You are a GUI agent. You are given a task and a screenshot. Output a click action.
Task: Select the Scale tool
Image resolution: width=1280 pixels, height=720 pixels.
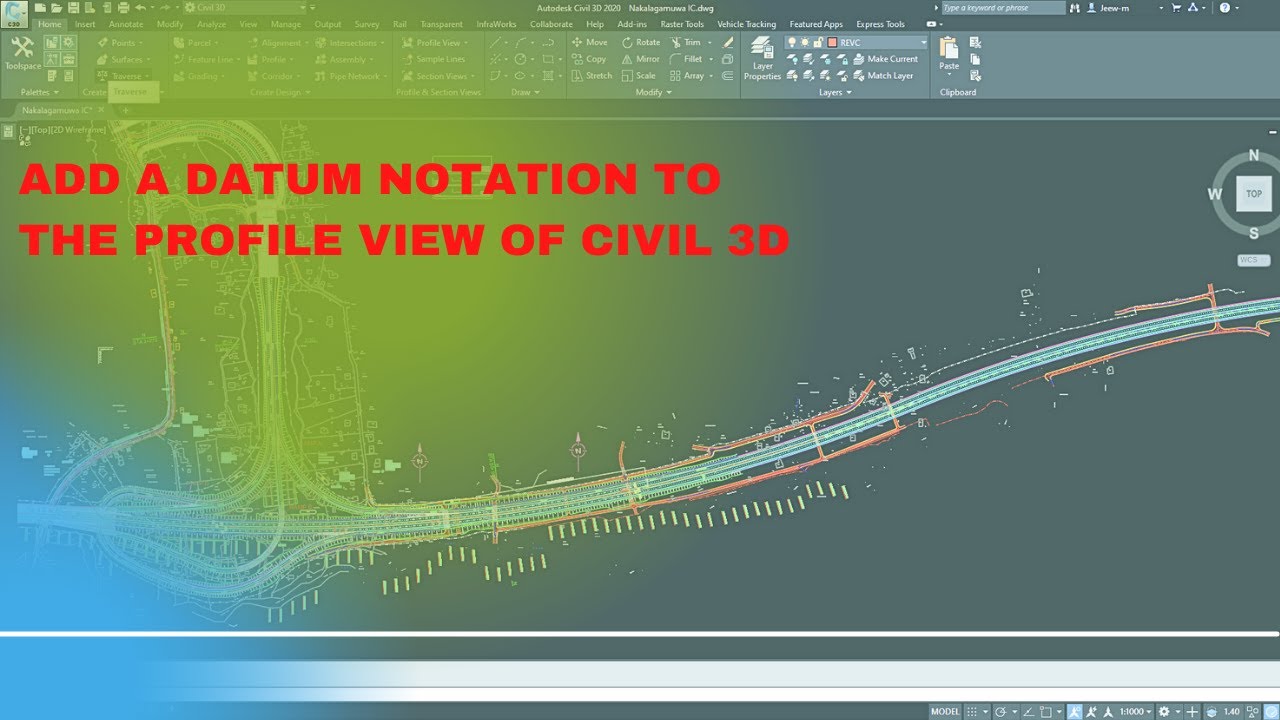(x=637, y=76)
